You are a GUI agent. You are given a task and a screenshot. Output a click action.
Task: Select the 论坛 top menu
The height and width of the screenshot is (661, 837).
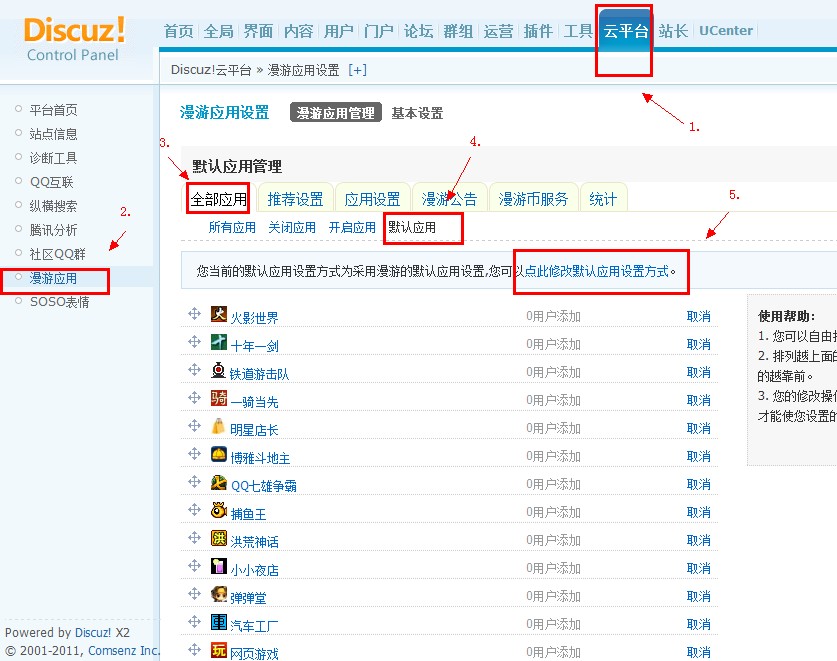pyautogui.click(x=418, y=31)
